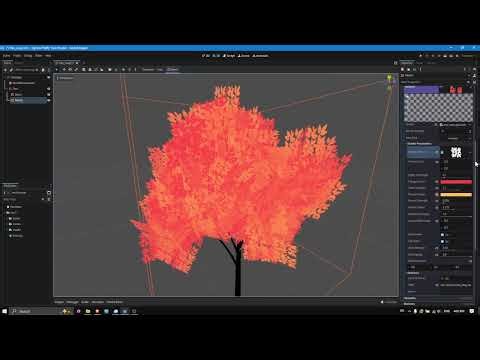This screenshot has height=360, width=480.
Task: Activate the Scale Mode tool
Action: click(x=76, y=70)
